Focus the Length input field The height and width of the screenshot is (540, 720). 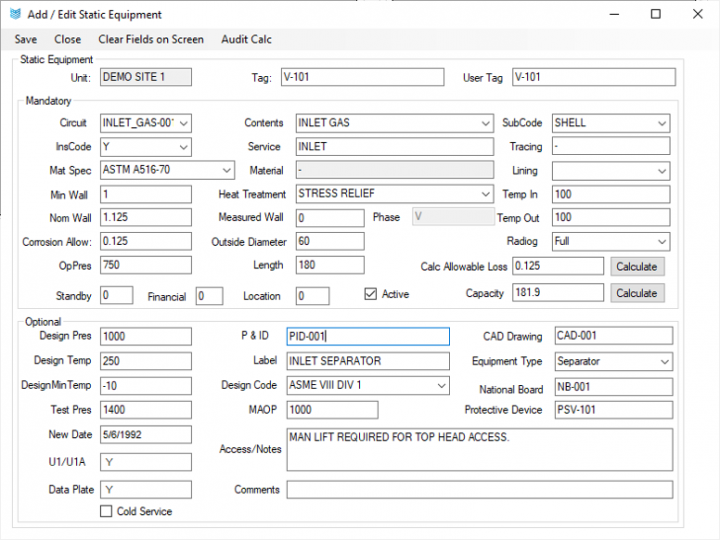[330, 265]
